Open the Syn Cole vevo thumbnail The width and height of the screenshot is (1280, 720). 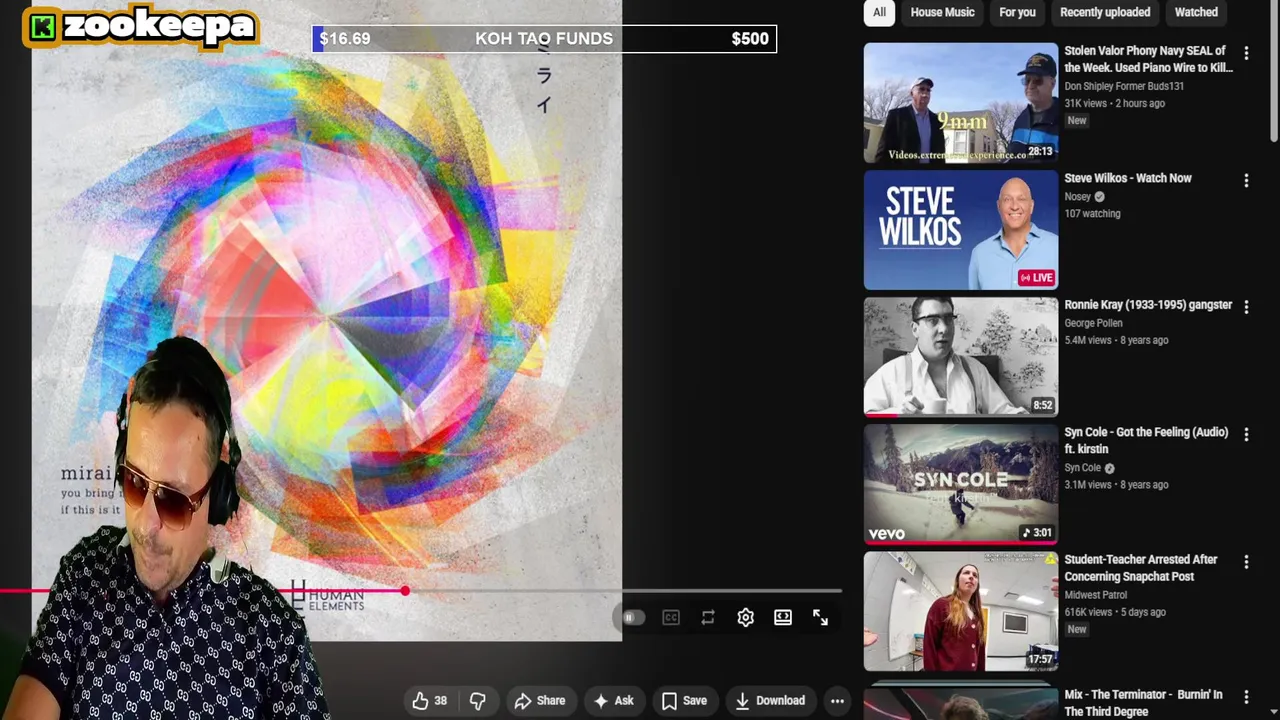pos(961,484)
